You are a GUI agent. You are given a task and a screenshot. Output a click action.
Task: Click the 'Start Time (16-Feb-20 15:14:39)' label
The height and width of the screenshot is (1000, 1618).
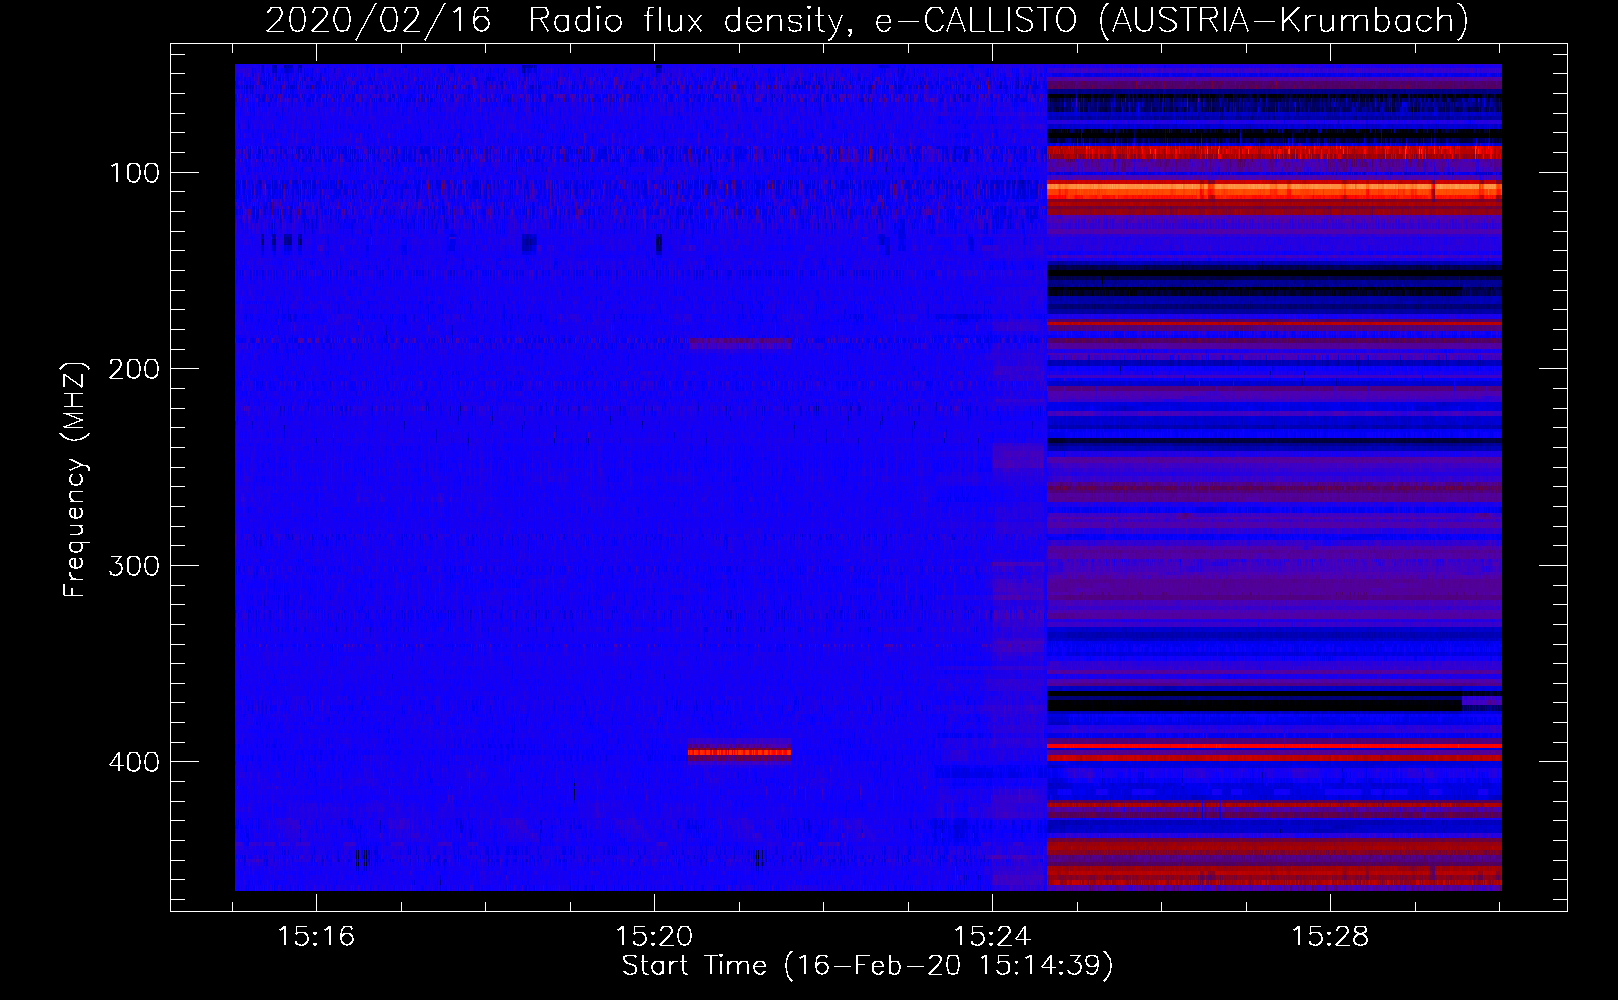(x=867, y=966)
